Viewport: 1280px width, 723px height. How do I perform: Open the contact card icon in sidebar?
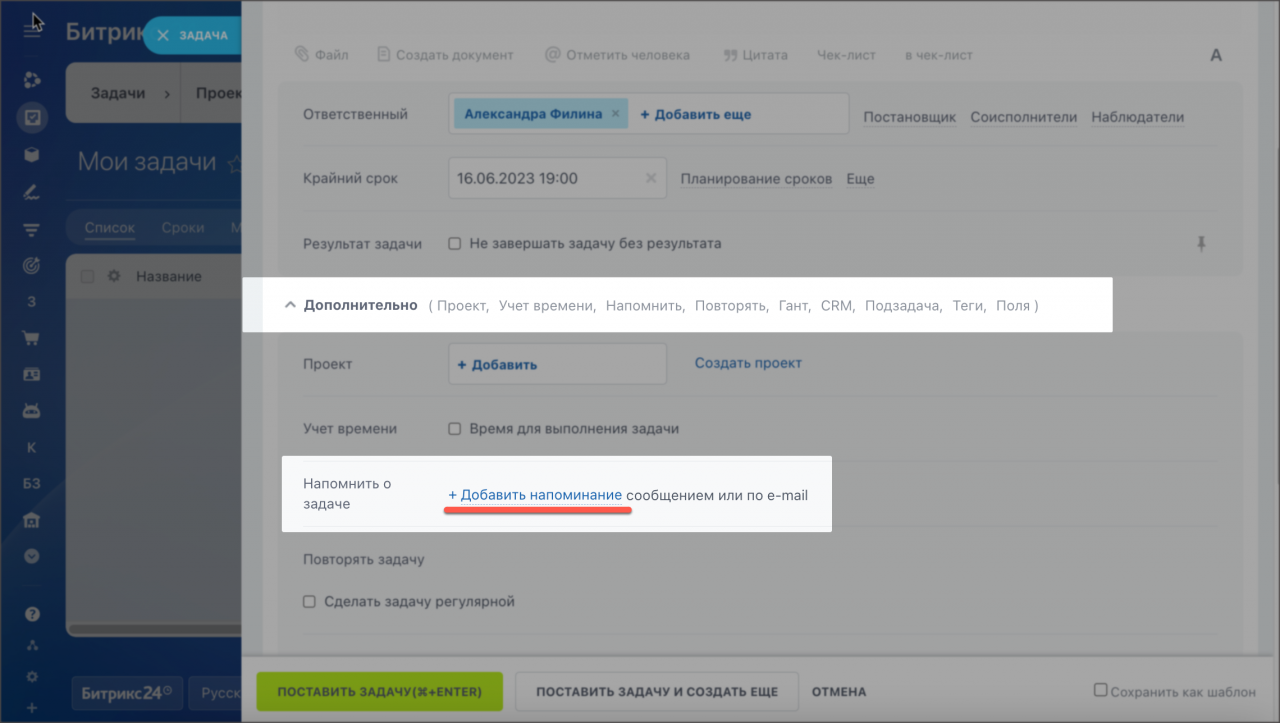point(32,374)
